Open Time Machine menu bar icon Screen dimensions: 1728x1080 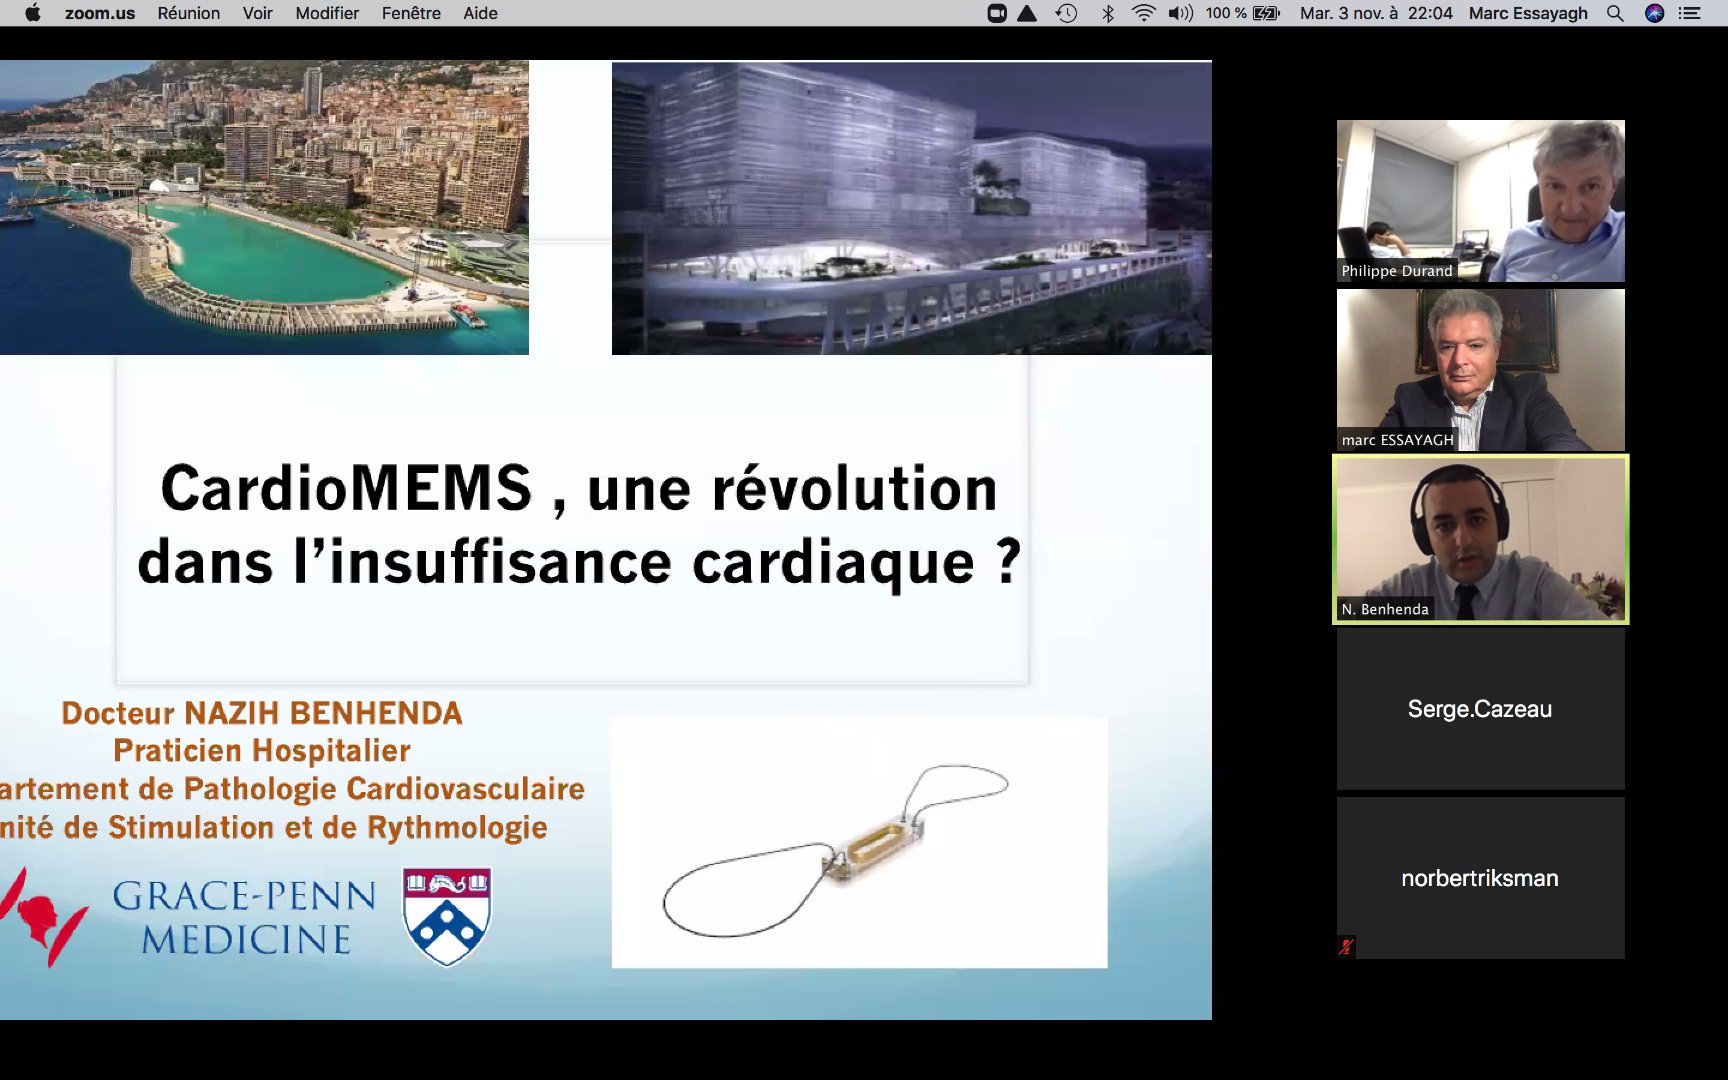point(1066,13)
